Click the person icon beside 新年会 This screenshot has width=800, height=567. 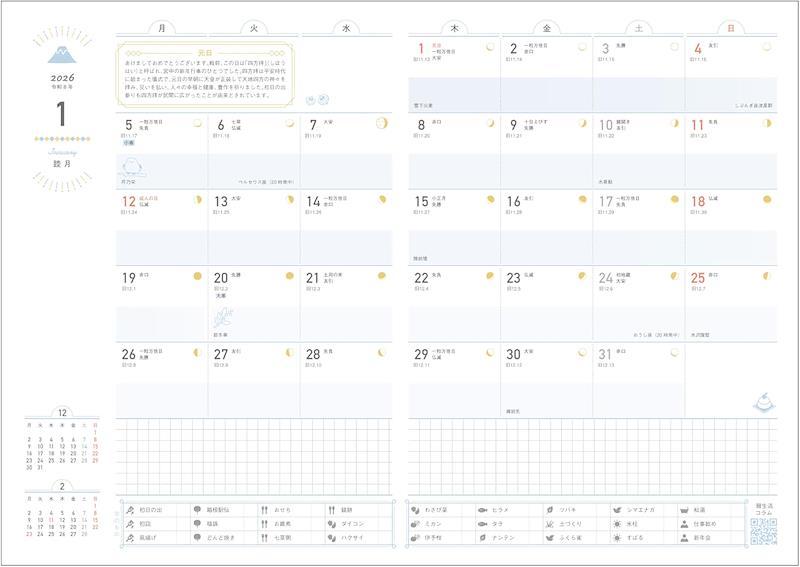[684, 538]
